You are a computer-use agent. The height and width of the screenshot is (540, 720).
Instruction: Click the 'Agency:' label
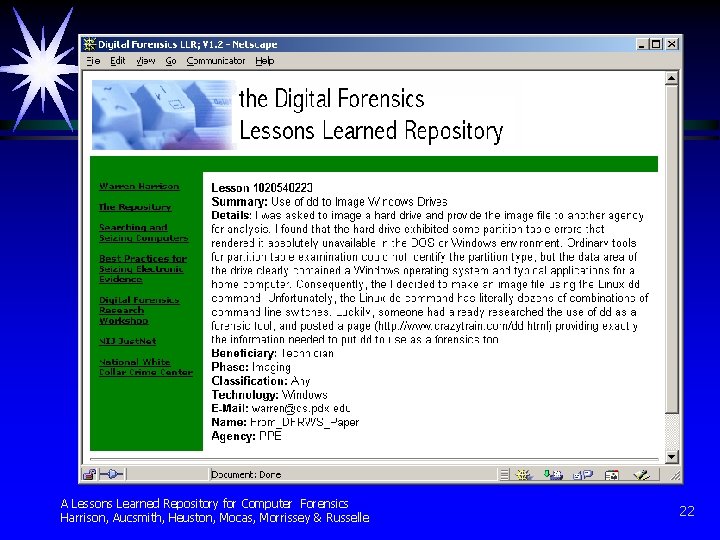(x=233, y=436)
